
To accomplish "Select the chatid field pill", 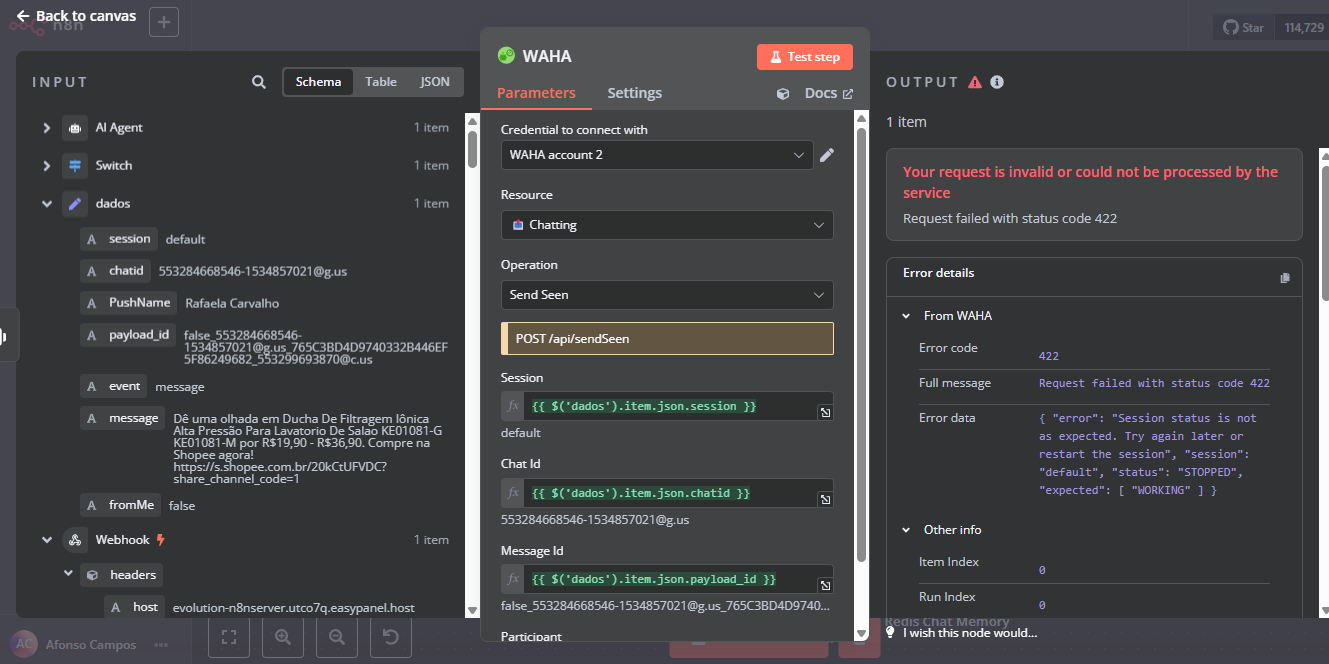I will pos(115,271).
